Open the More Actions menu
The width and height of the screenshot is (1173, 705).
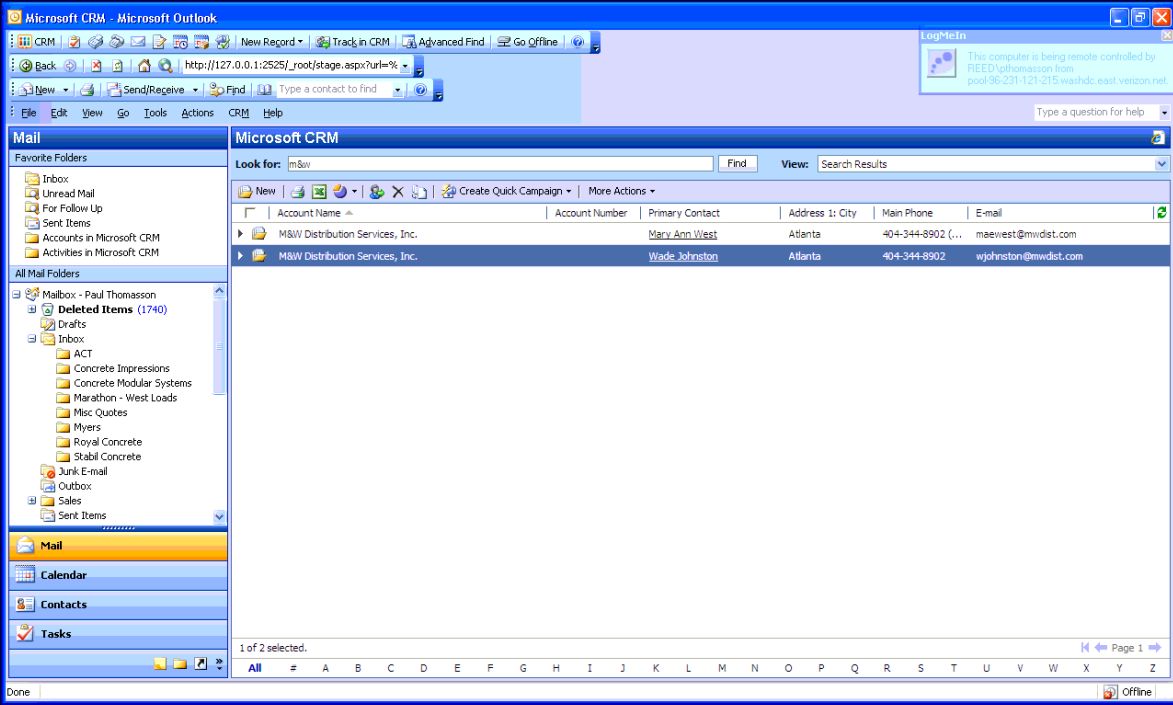tap(621, 192)
